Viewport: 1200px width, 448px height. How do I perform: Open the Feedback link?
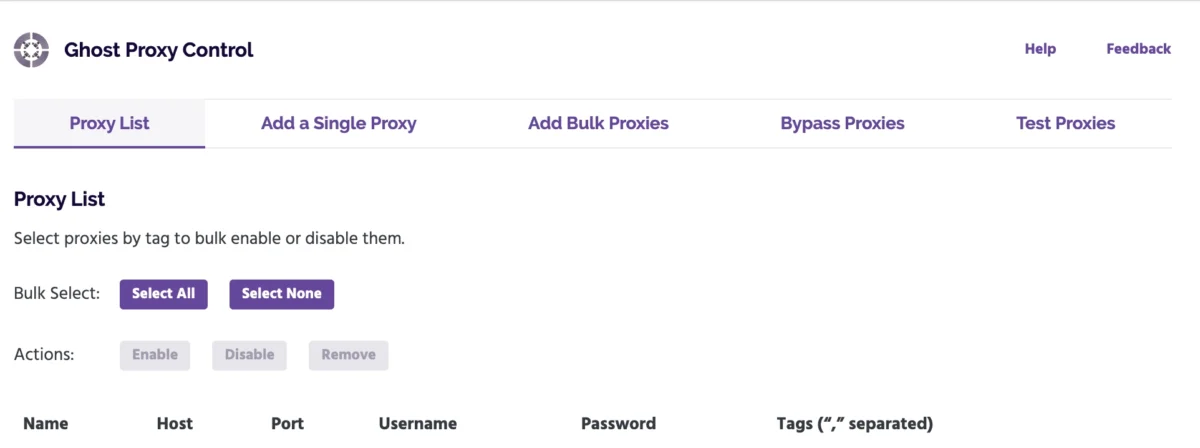coord(1138,49)
